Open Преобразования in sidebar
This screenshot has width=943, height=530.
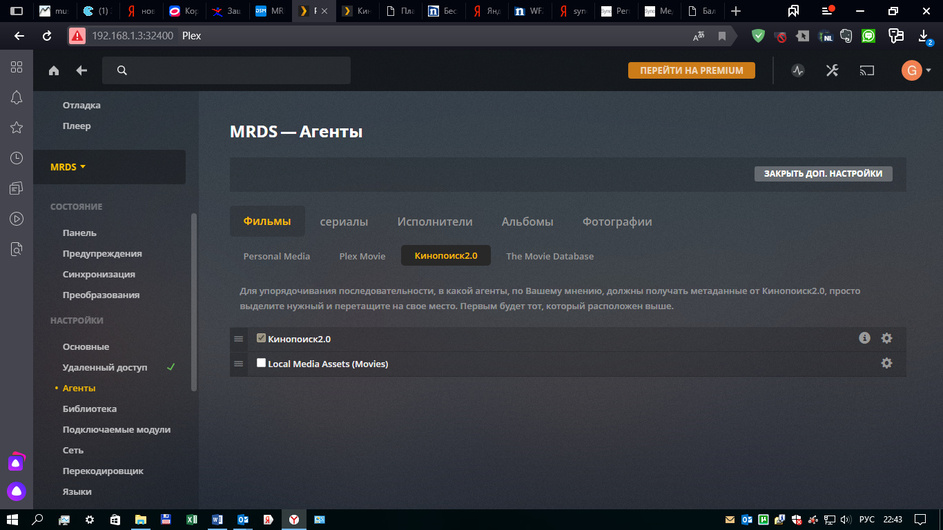(101, 295)
